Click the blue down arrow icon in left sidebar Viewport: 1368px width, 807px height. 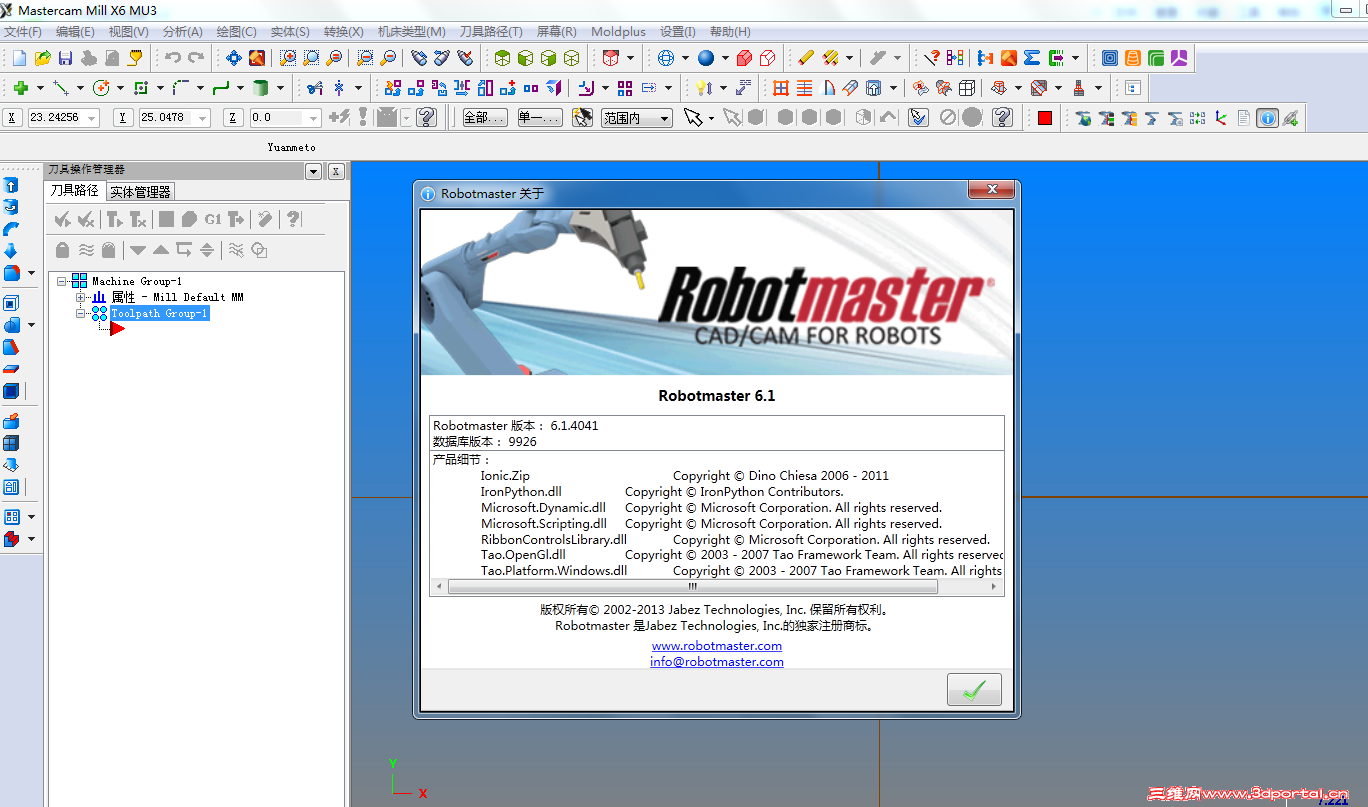(x=11, y=251)
